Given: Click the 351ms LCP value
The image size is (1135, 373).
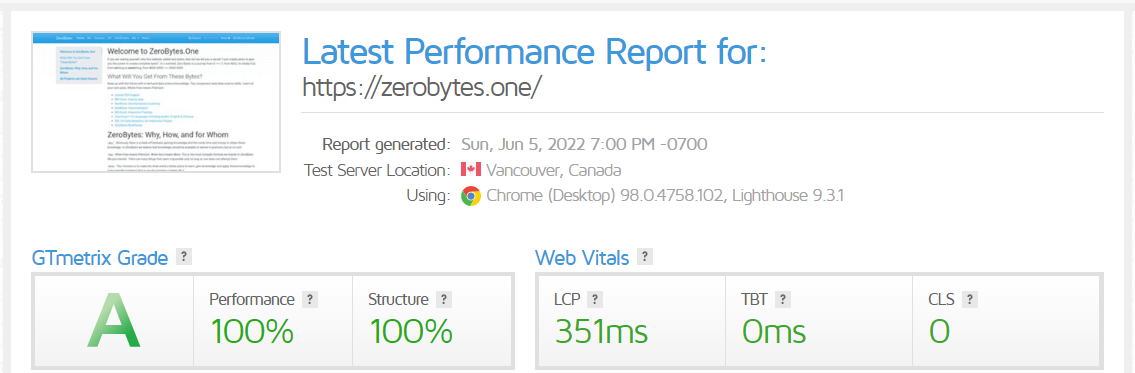Looking at the screenshot, I should click(x=601, y=332).
